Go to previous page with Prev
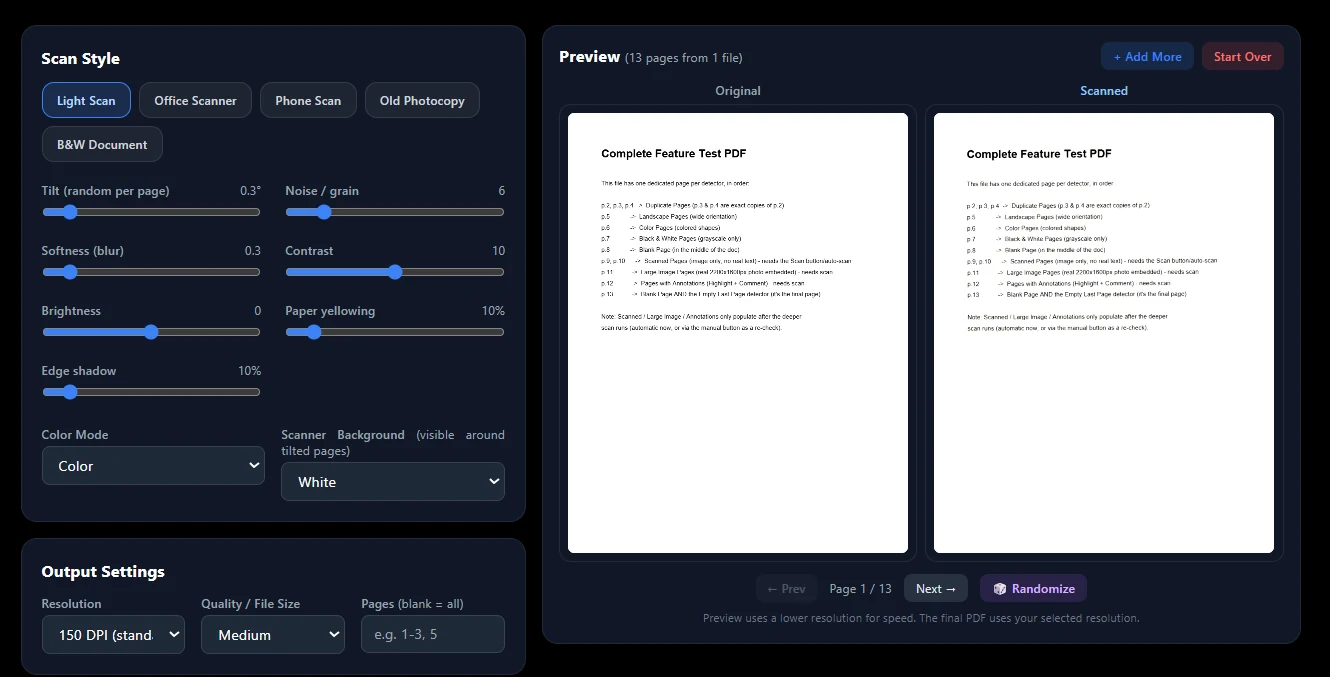Image resolution: width=1330 pixels, height=677 pixels. coord(786,589)
